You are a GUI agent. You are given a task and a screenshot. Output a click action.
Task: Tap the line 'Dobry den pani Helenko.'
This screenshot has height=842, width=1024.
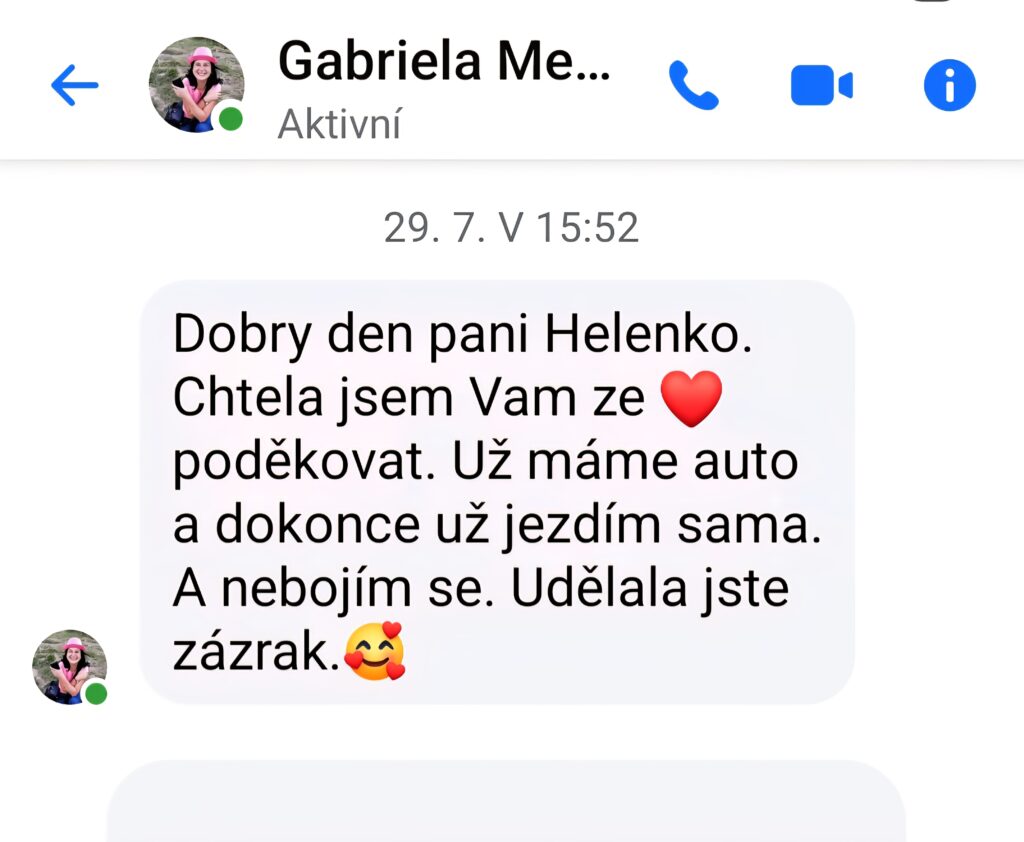point(463,335)
